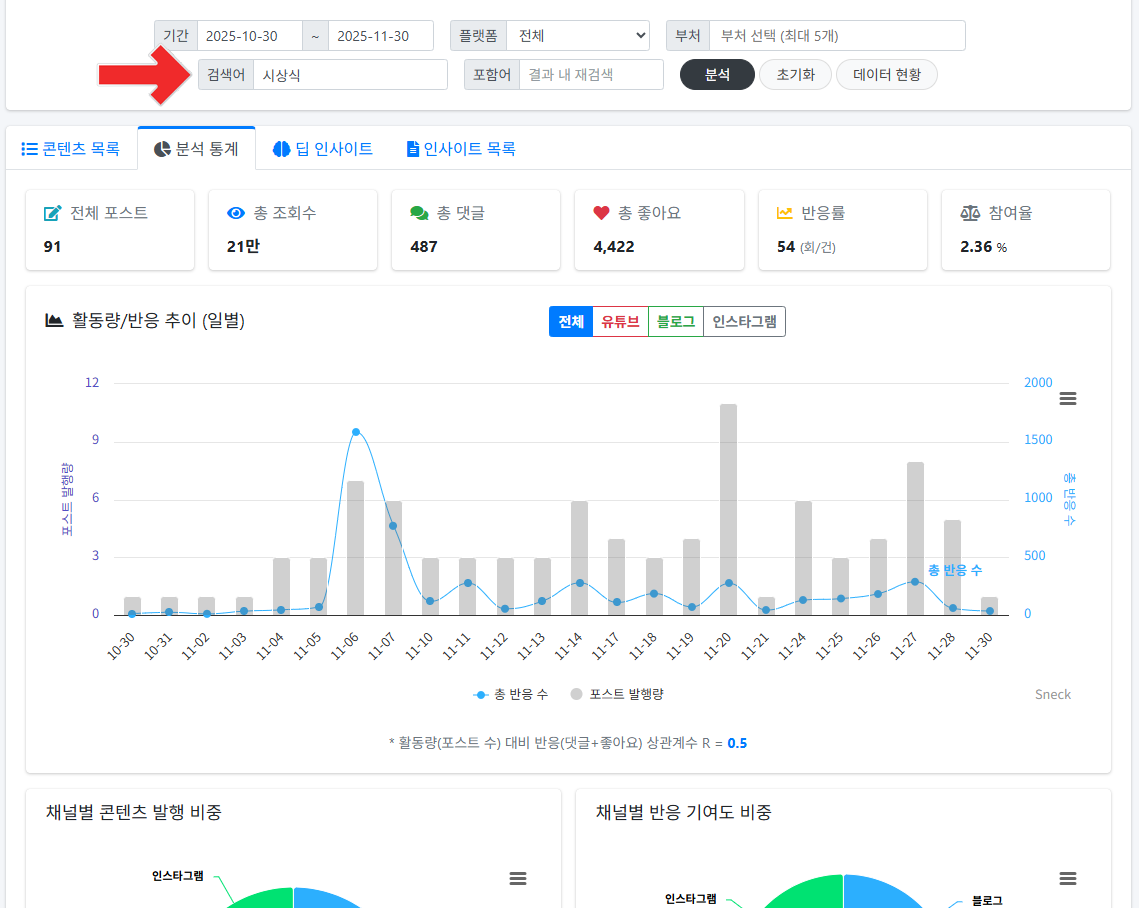Viewport: 1139px width, 908px height.
Task: Switch to the 딥 인사이트 tab
Action: [320, 147]
